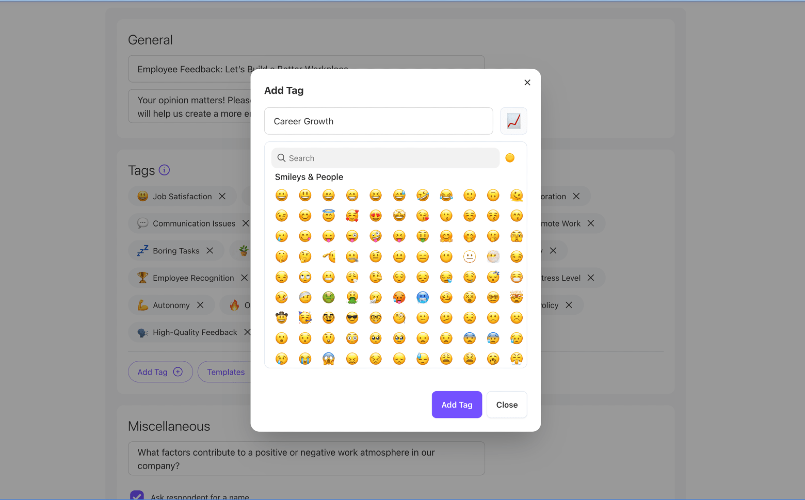Click the outlined Add Tag button behind dialog
The height and width of the screenshot is (500, 805).
tap(160, 372)
